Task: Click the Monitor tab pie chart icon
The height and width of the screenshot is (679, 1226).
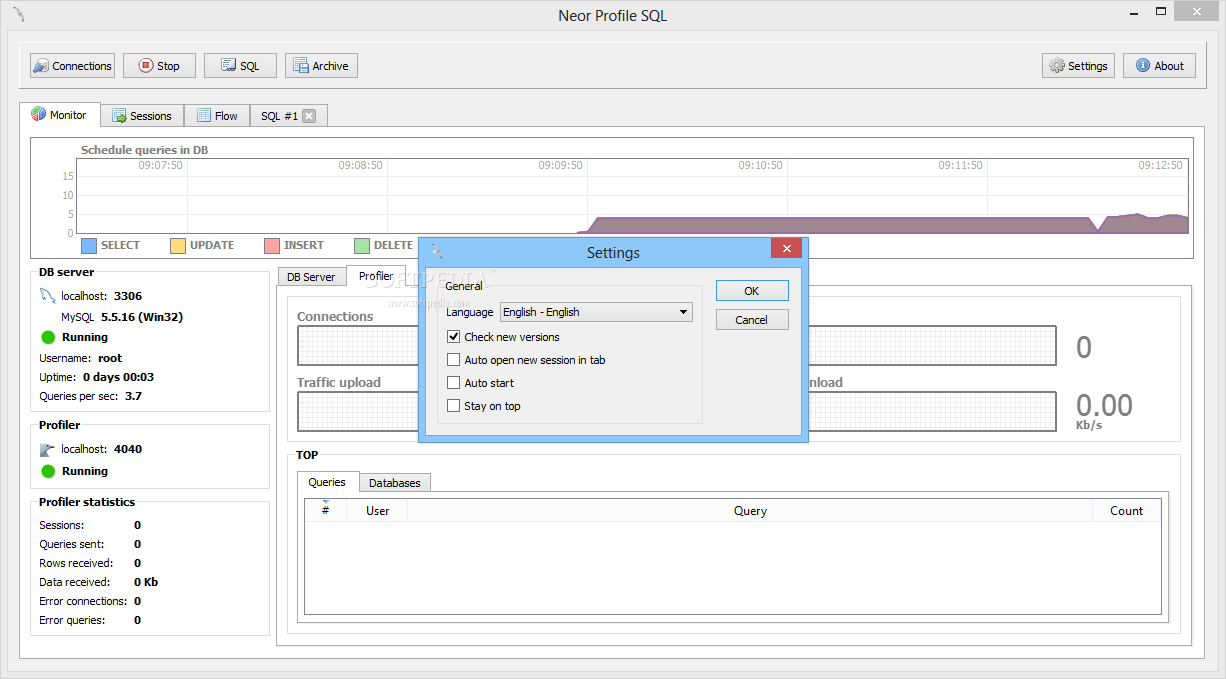Action: tap(38, 114)
